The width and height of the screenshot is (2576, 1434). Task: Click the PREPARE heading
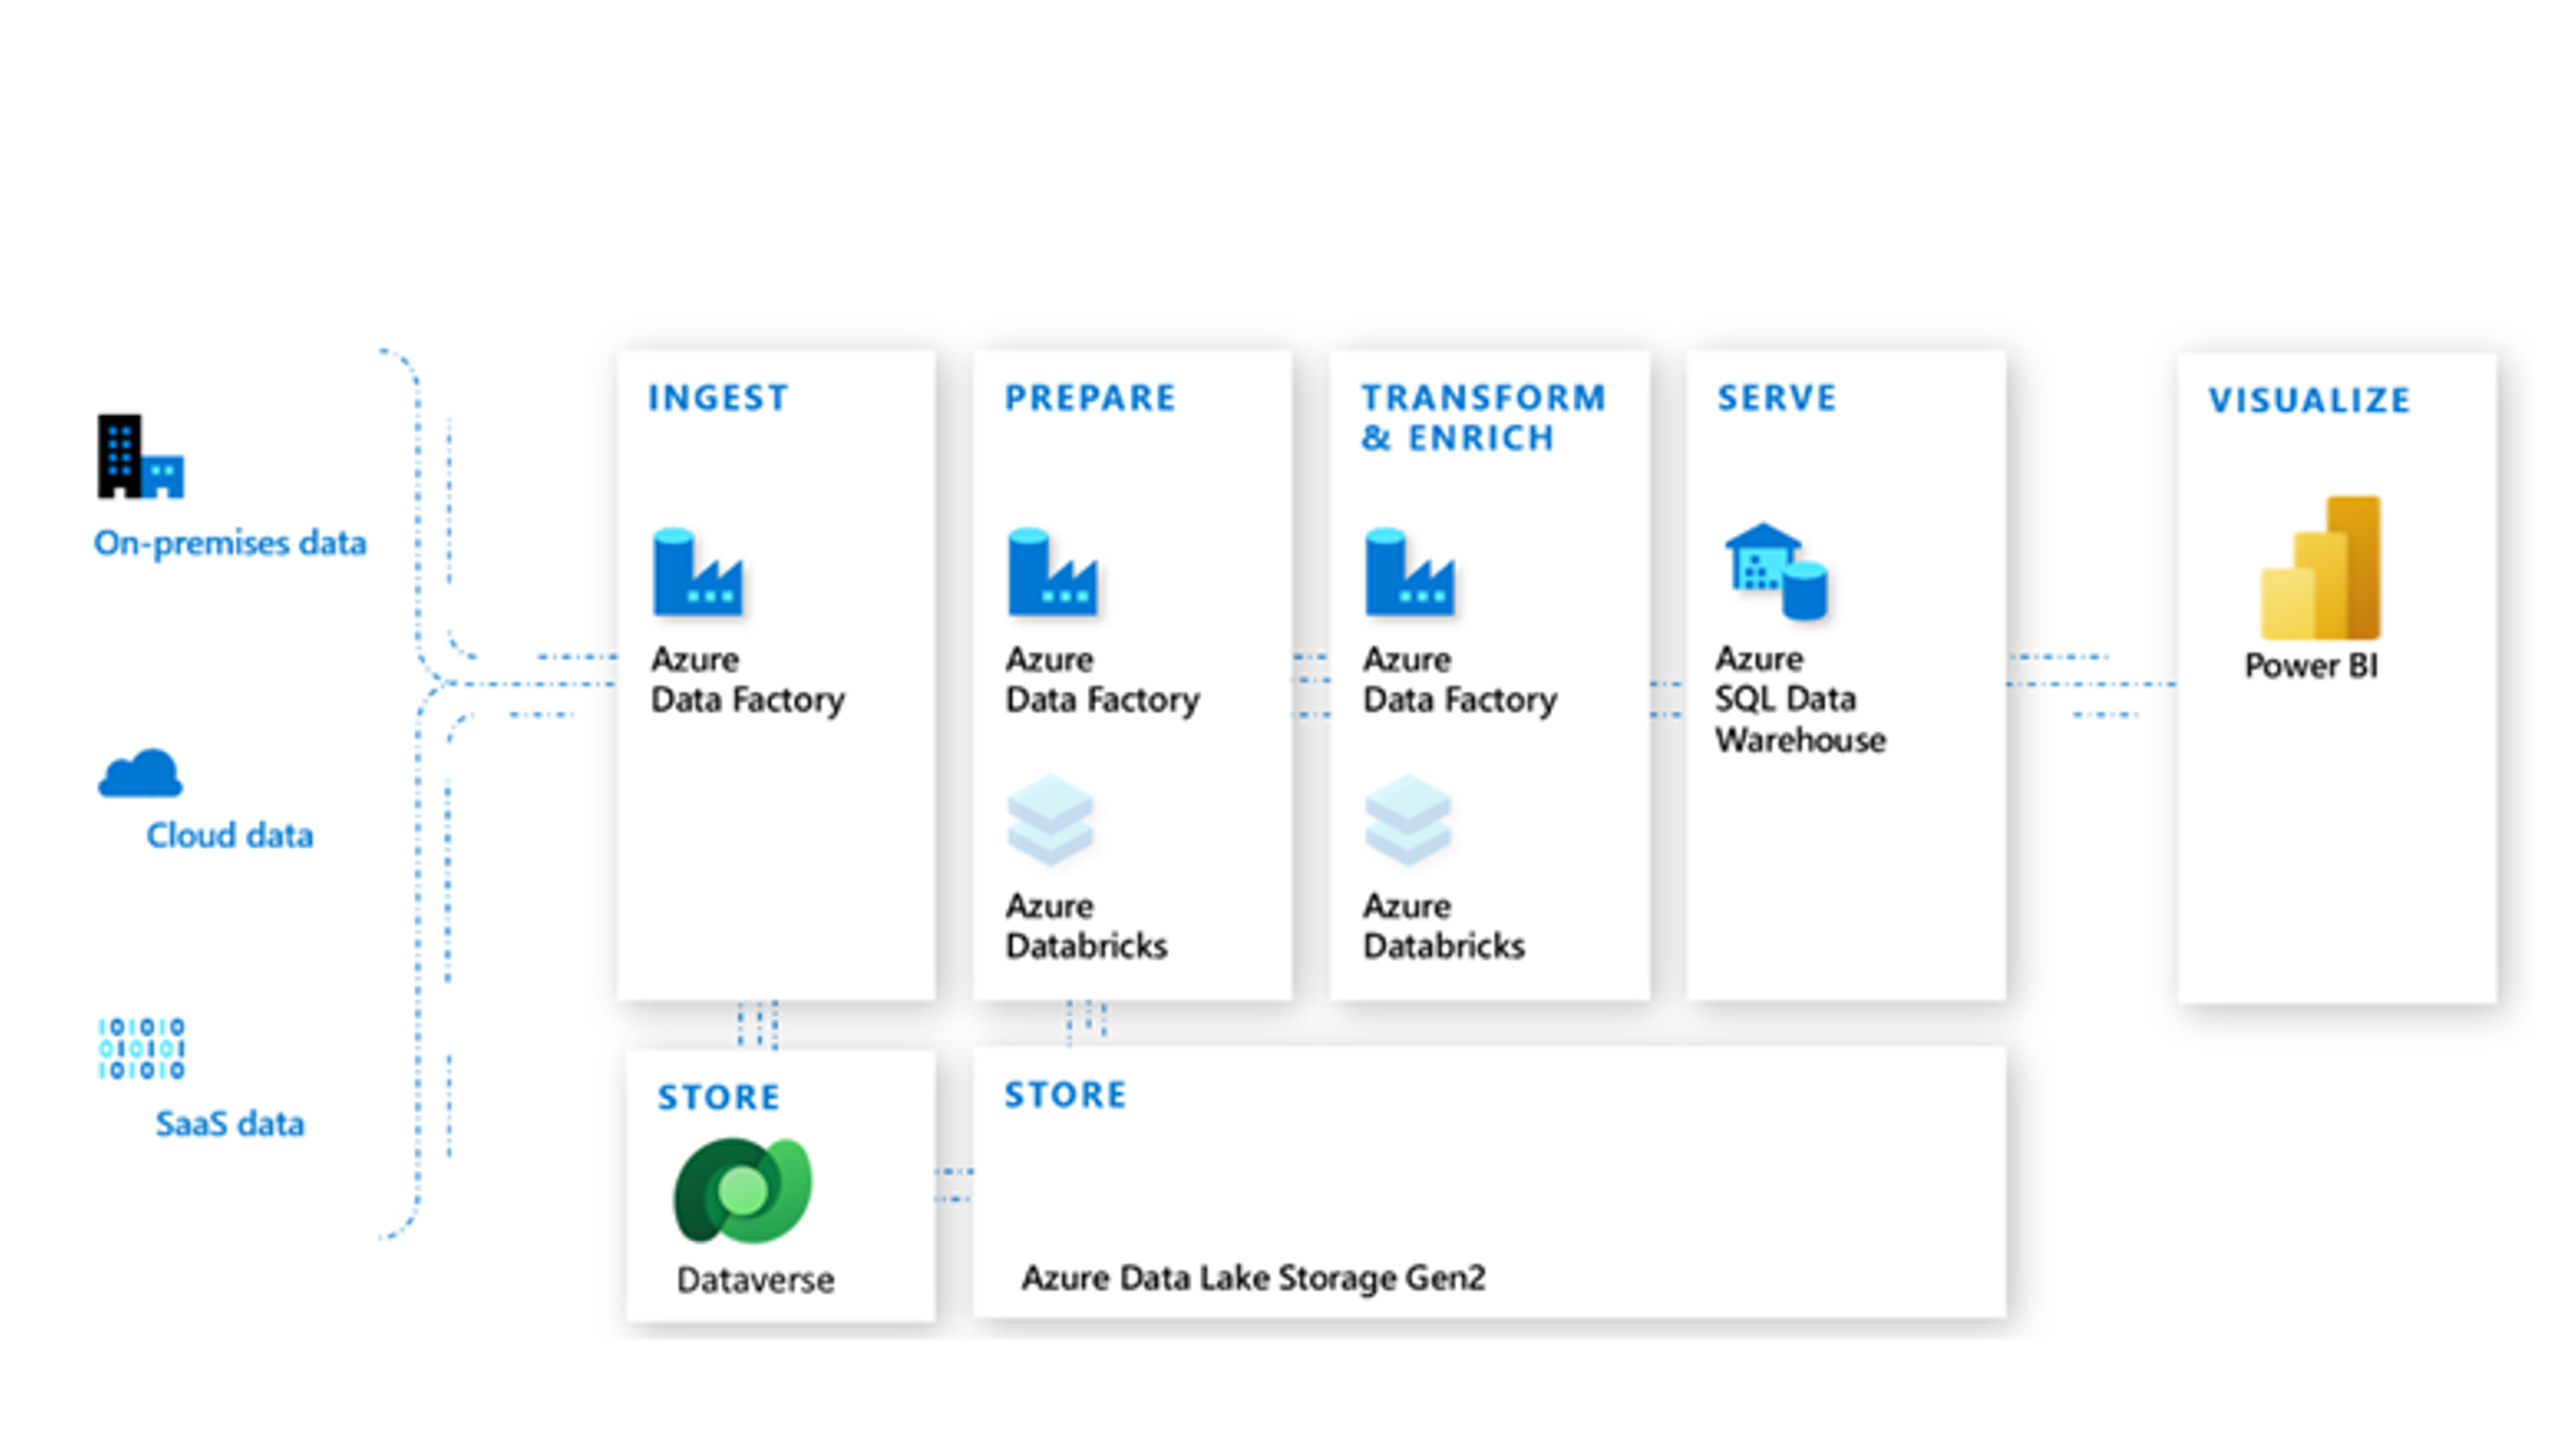point(1090,398)
